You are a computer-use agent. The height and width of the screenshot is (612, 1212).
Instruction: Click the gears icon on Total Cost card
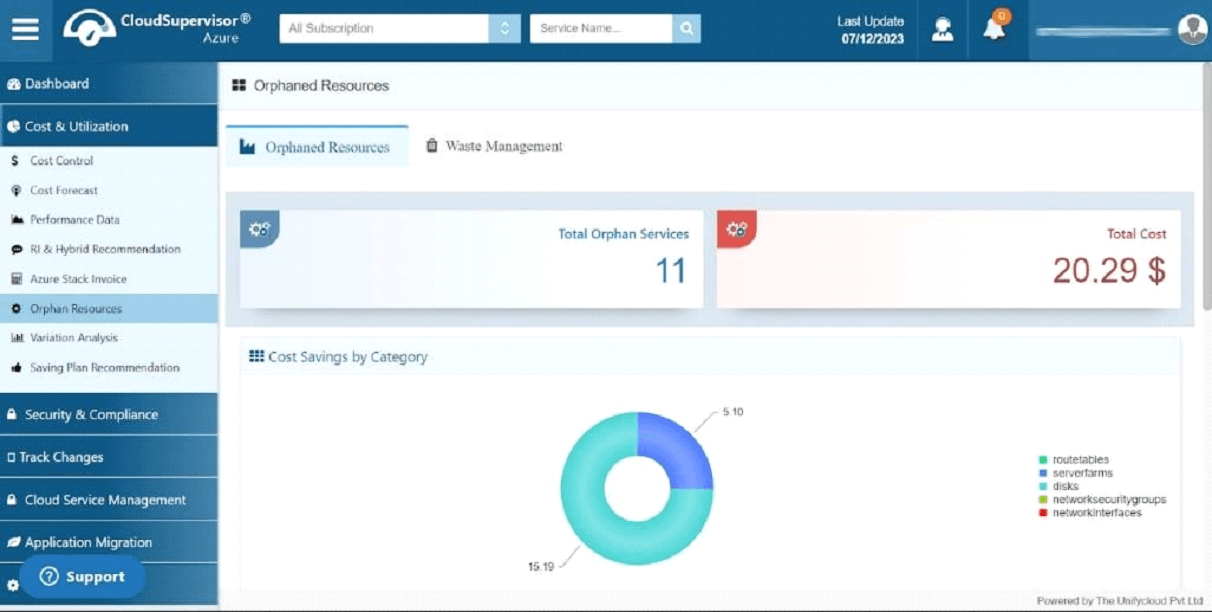click(737, 229)
